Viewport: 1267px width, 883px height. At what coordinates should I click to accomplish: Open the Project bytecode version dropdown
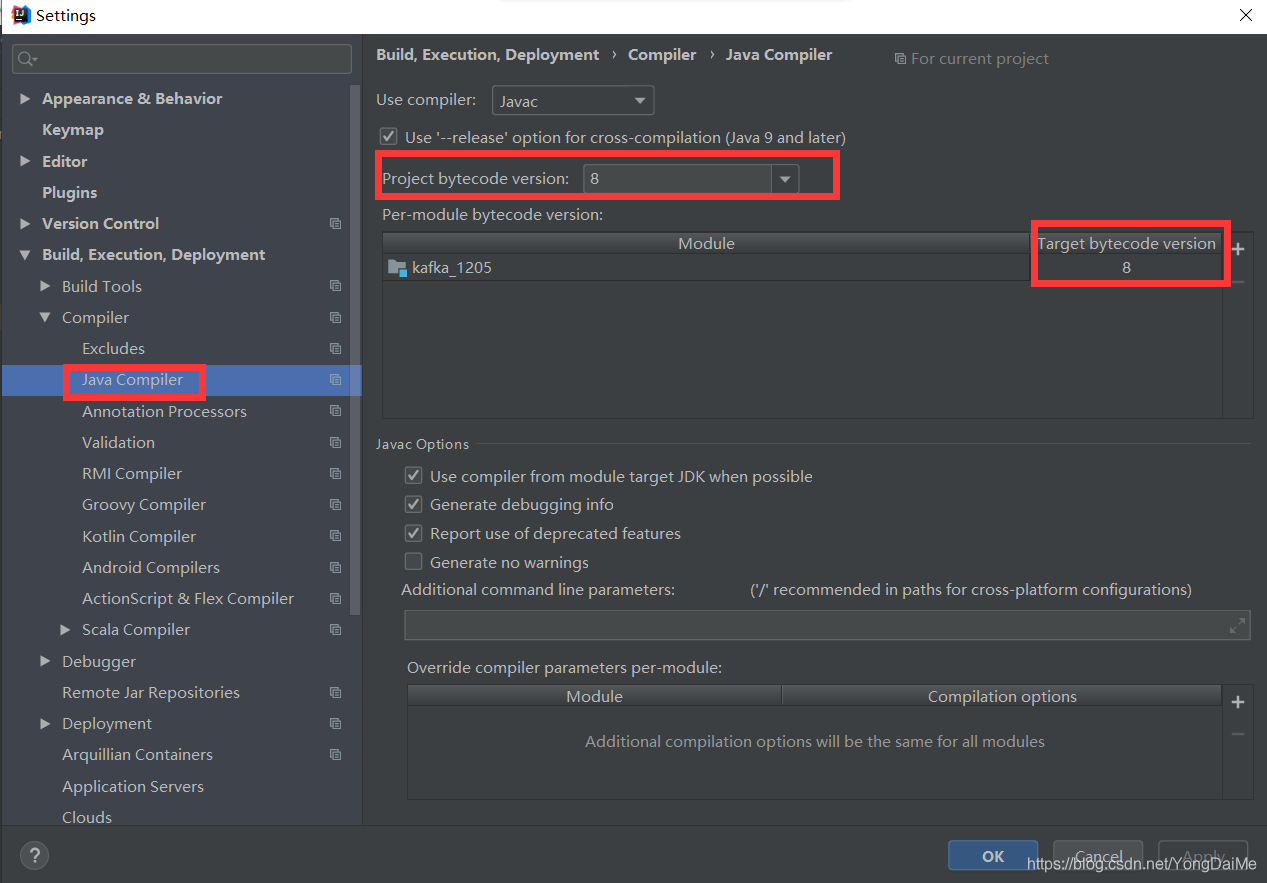[x=786, y=178]
